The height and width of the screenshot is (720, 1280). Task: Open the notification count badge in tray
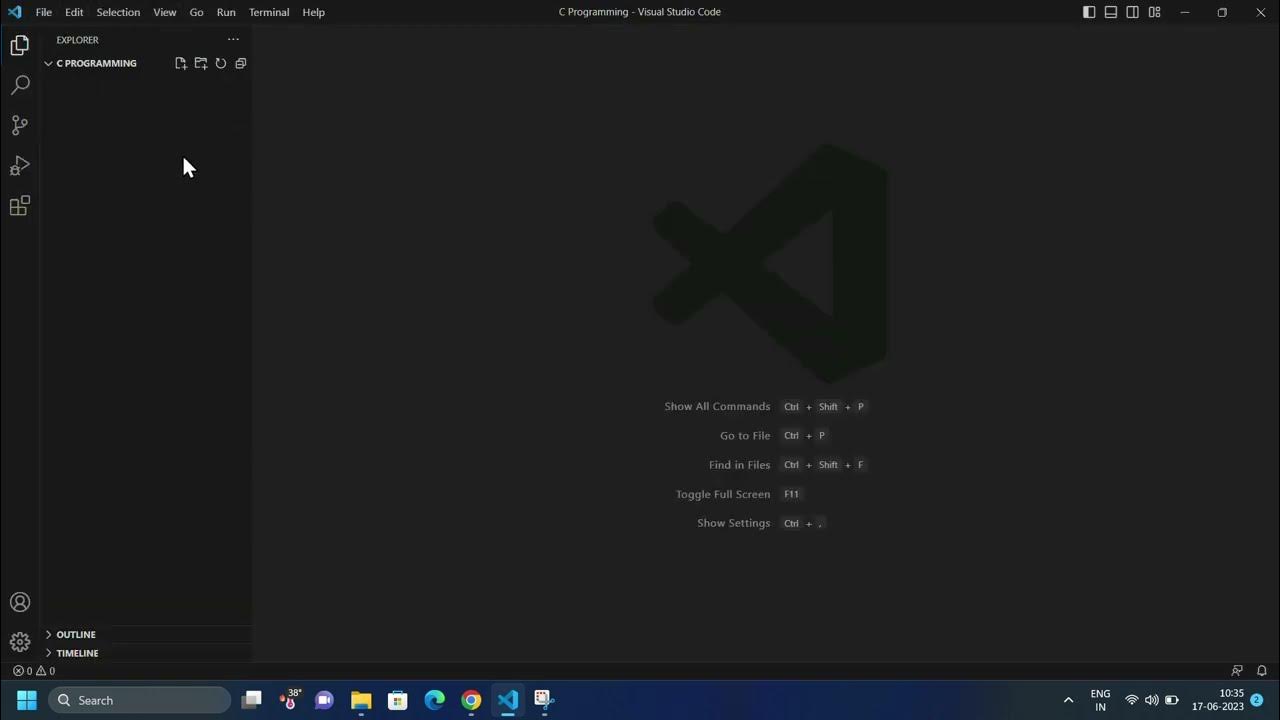pos(1257,700)
